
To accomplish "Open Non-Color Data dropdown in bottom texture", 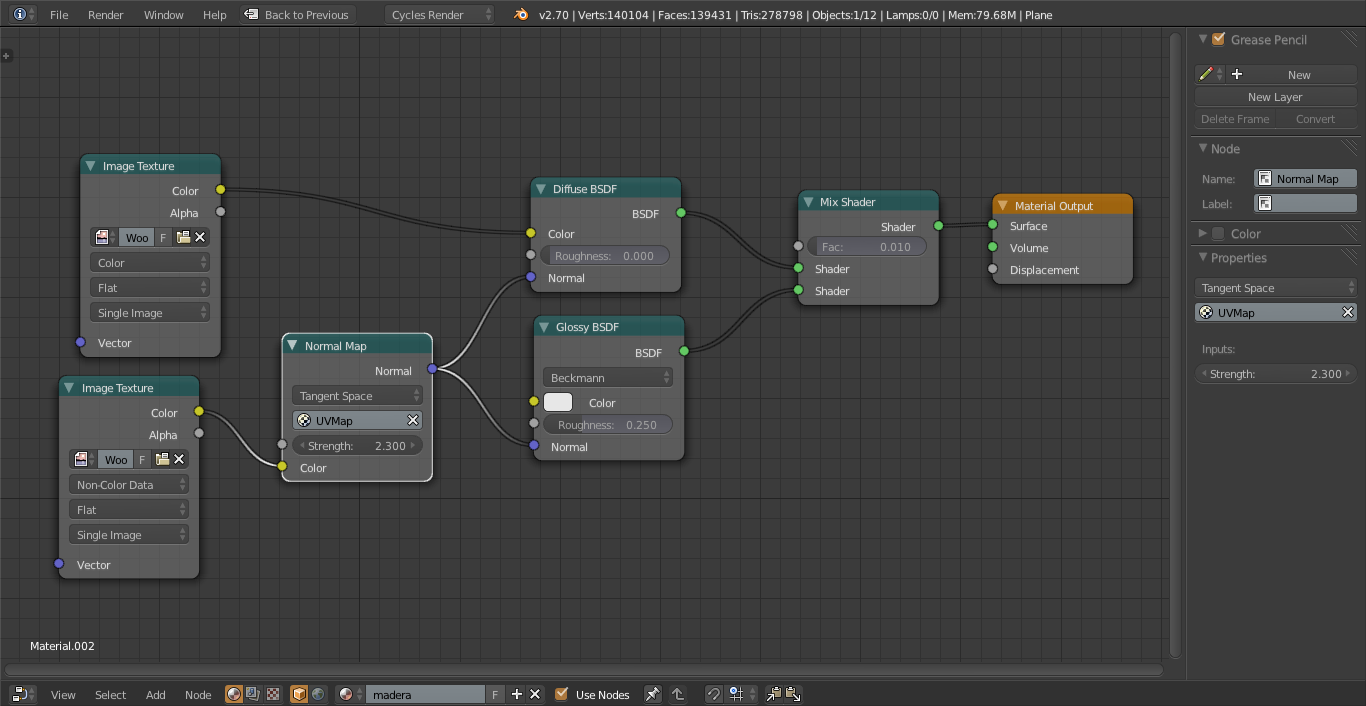I will click(x=129, y=485).
